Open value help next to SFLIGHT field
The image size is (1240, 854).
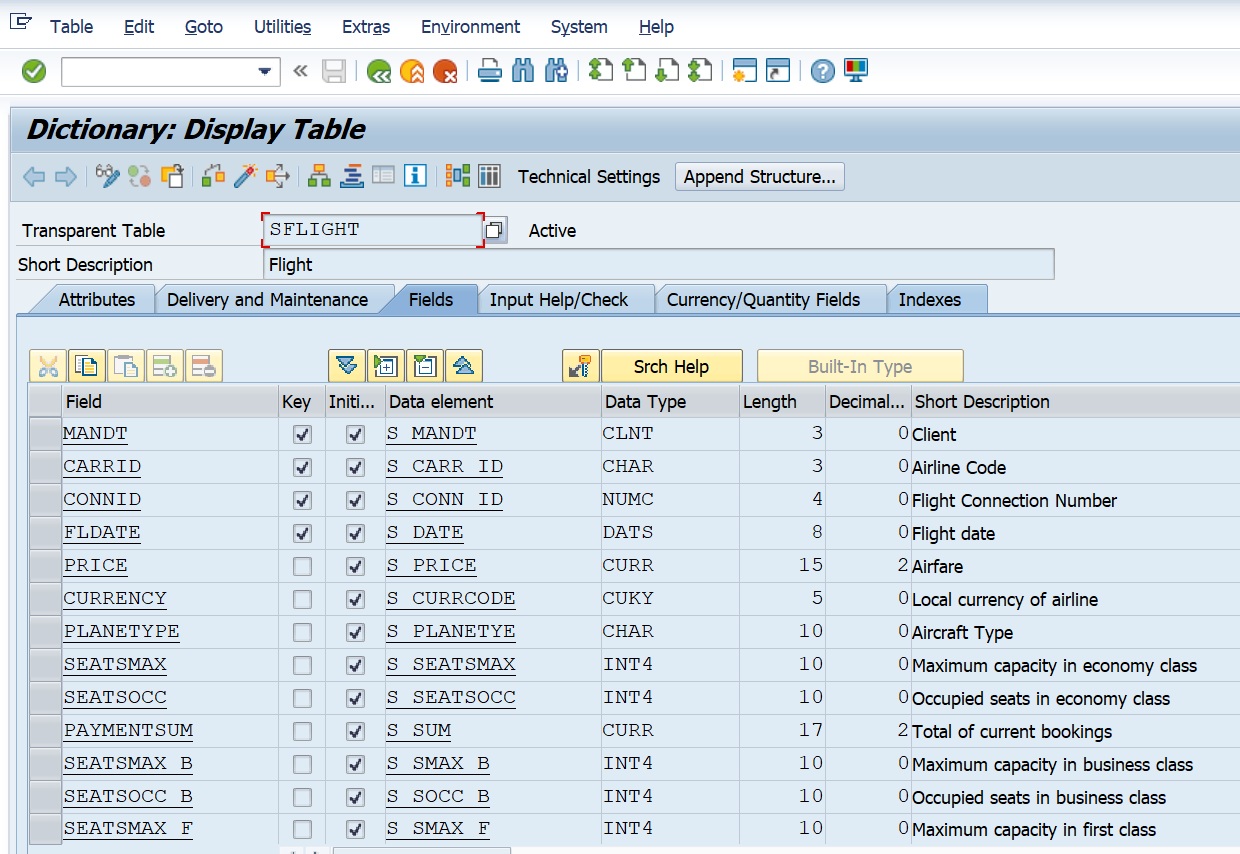[x=494, y=230]
